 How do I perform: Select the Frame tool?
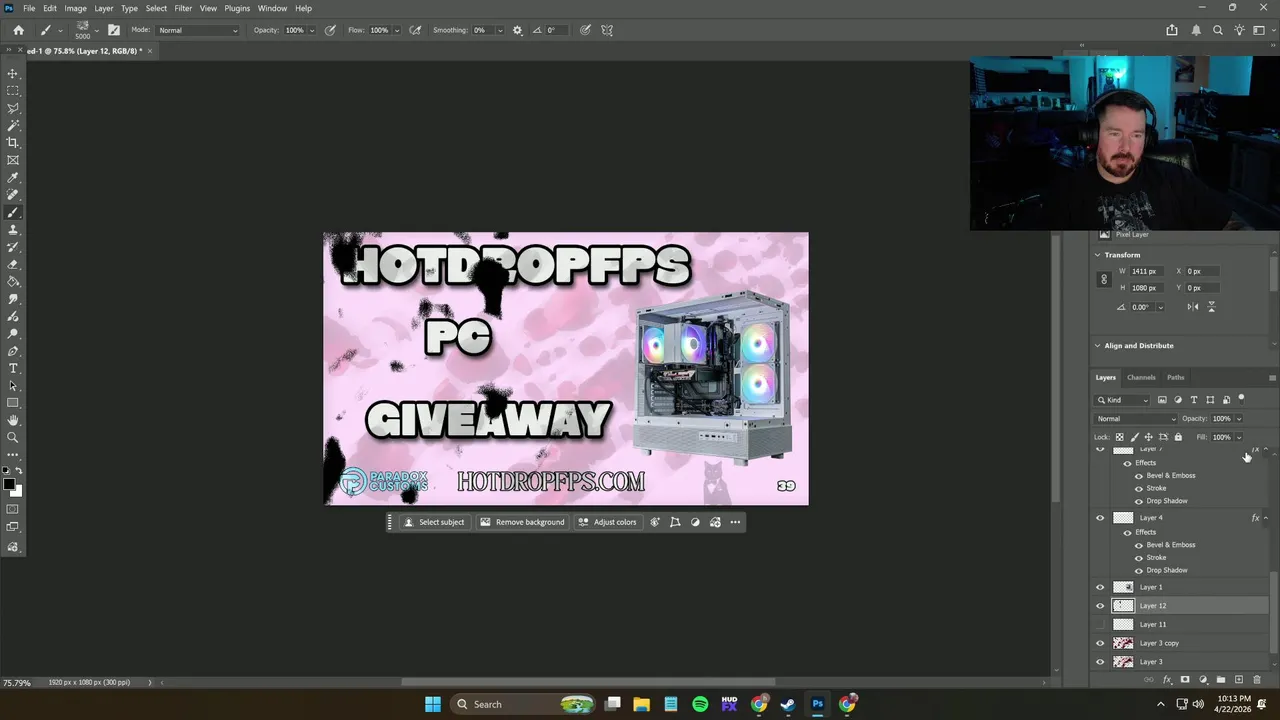pyautogui.click(x=13, y=160)
